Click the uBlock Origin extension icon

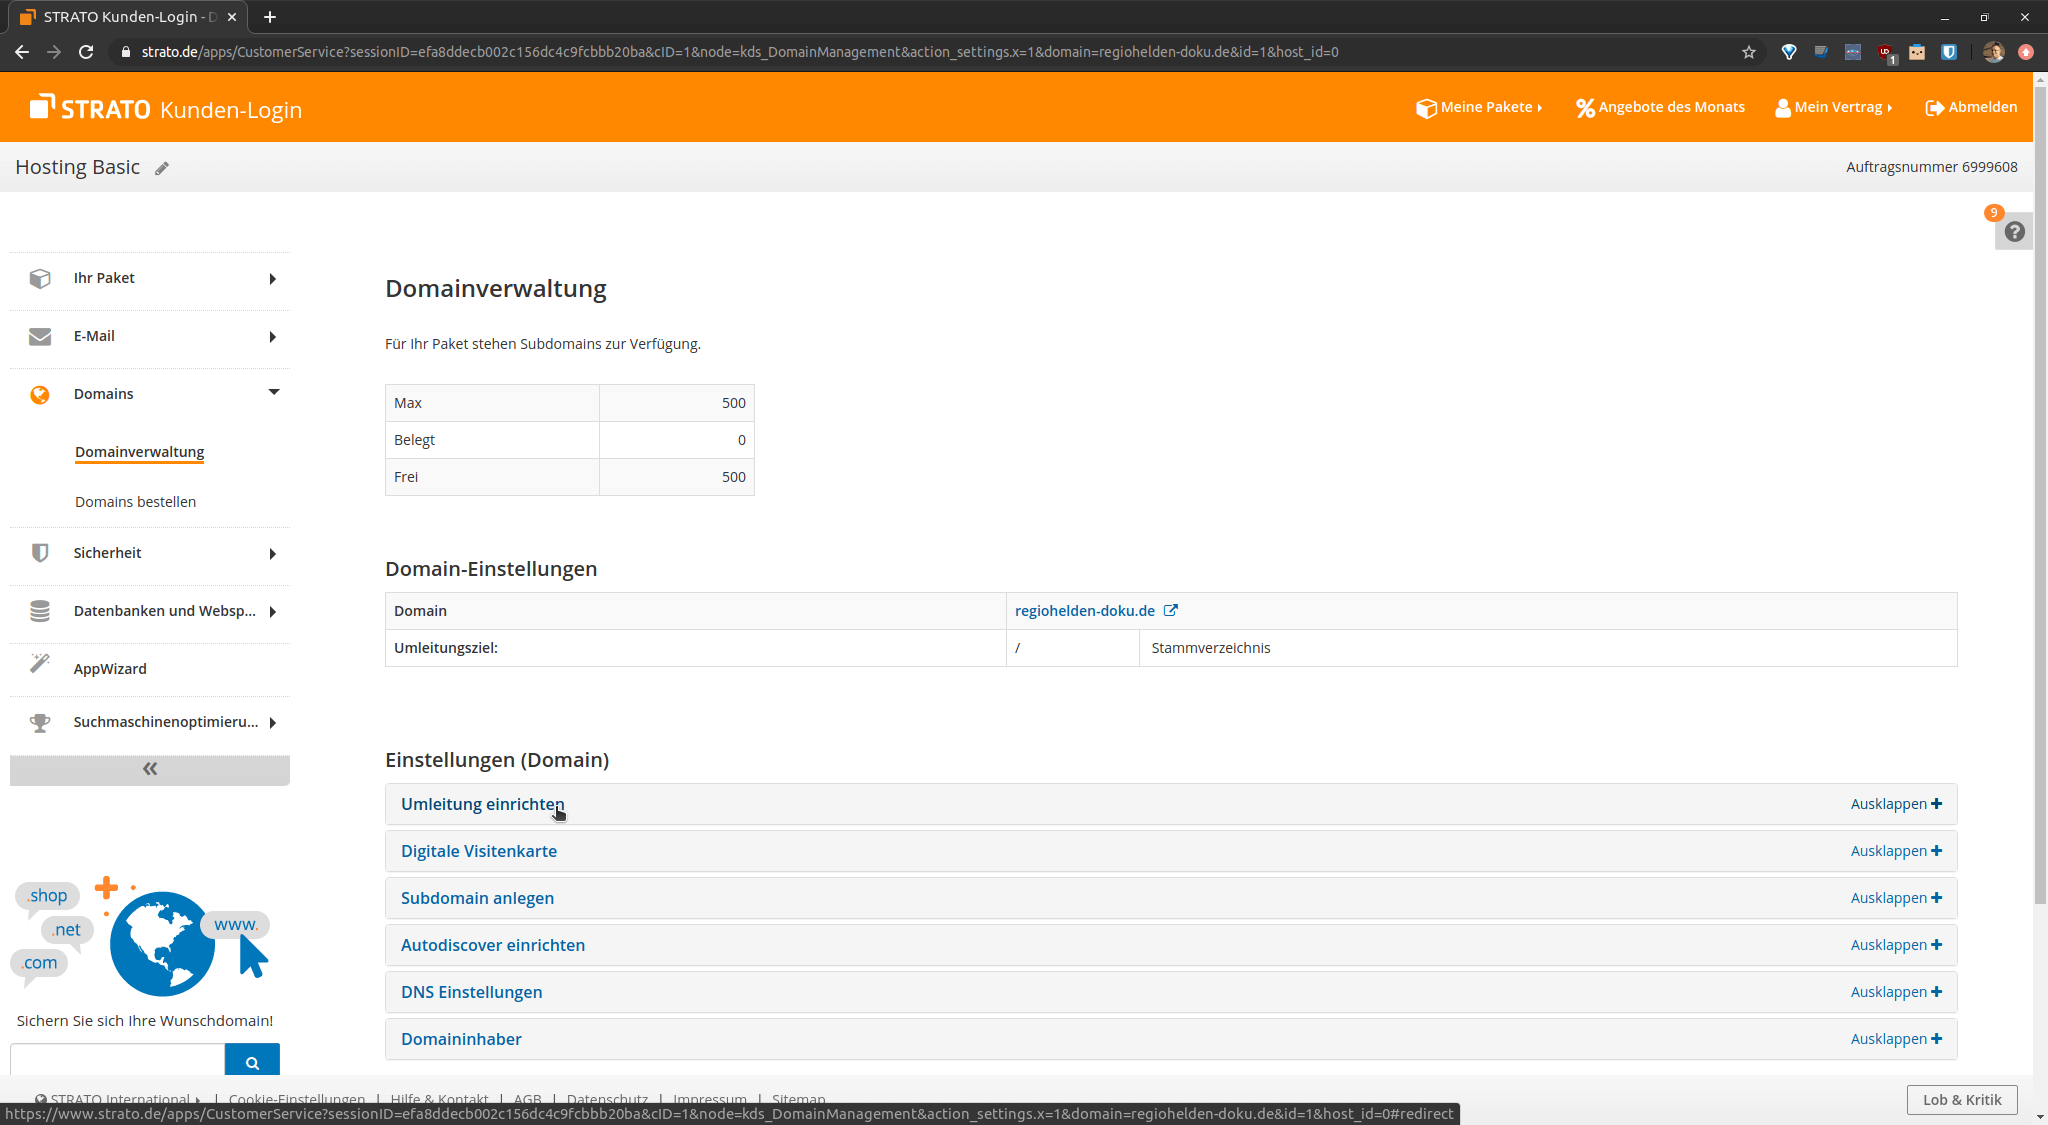[1885, 52]
